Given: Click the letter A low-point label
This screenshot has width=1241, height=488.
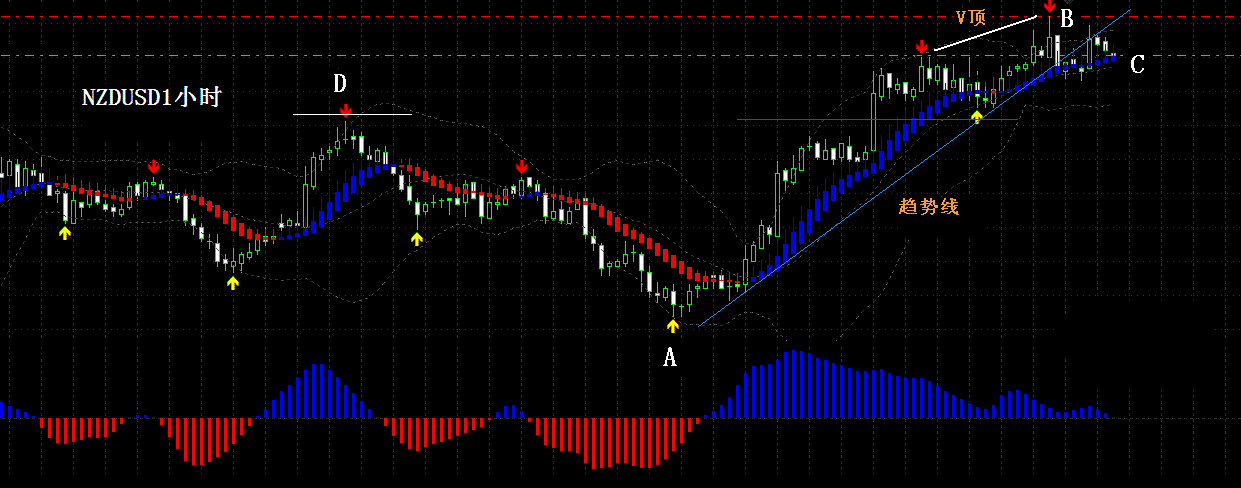Looking at the screenshot, I should pos(670,356).
